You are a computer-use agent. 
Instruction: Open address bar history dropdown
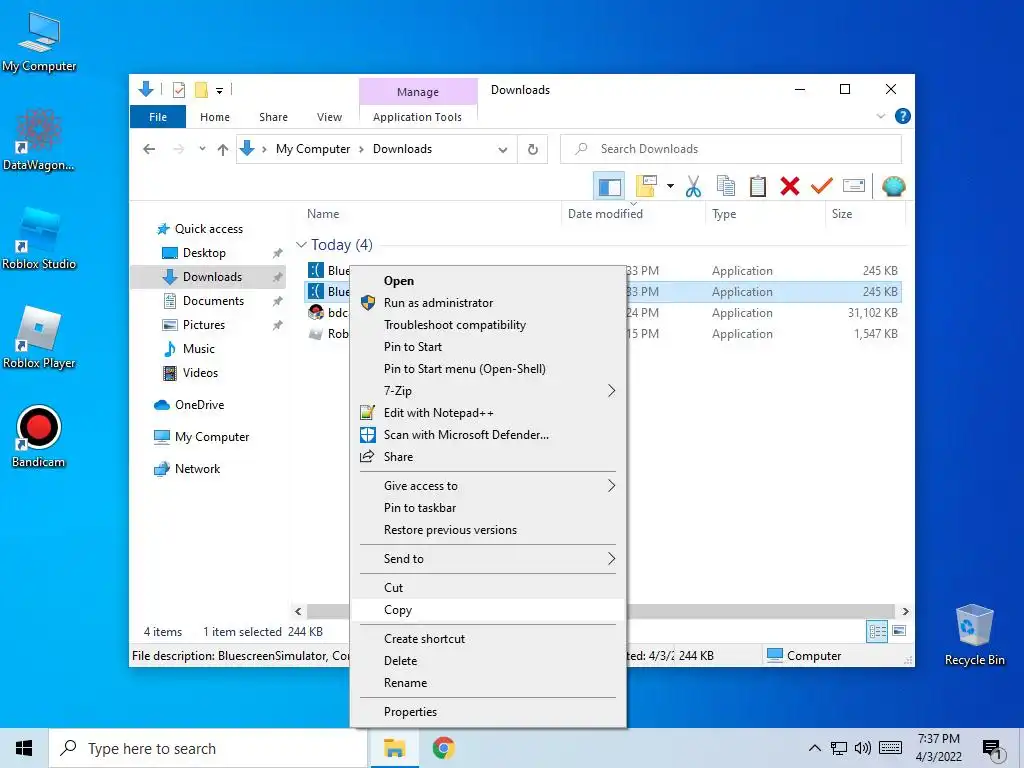click(503, 150)
